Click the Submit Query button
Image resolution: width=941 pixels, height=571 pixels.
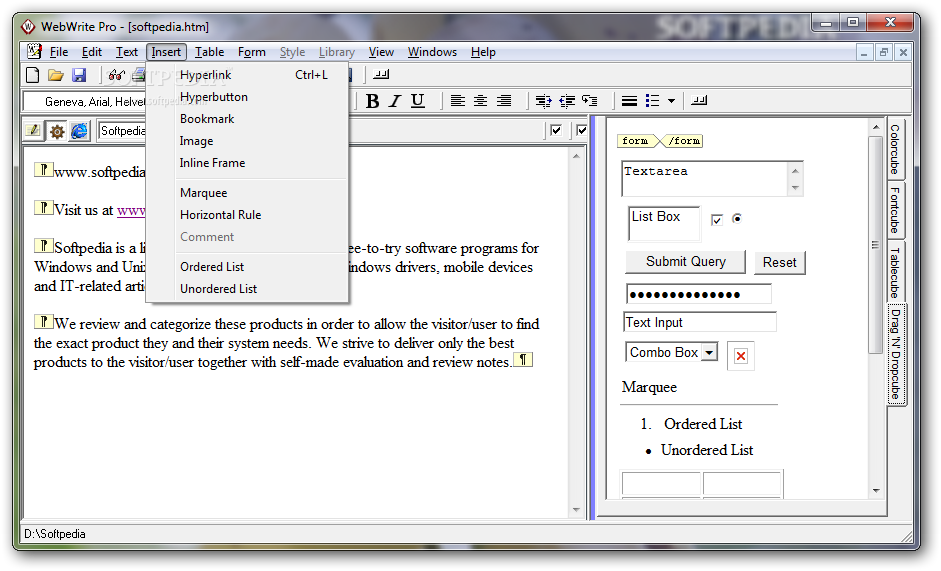click(685, 262)
